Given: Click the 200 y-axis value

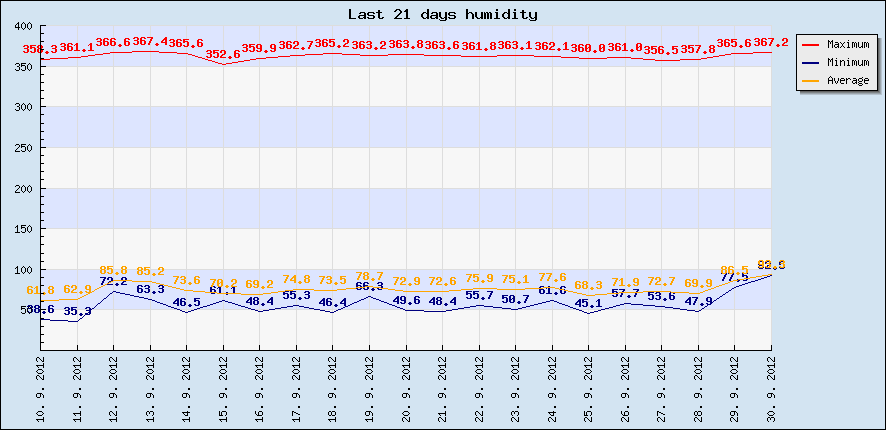Looking at the screenshot, I should pos(24,188).
